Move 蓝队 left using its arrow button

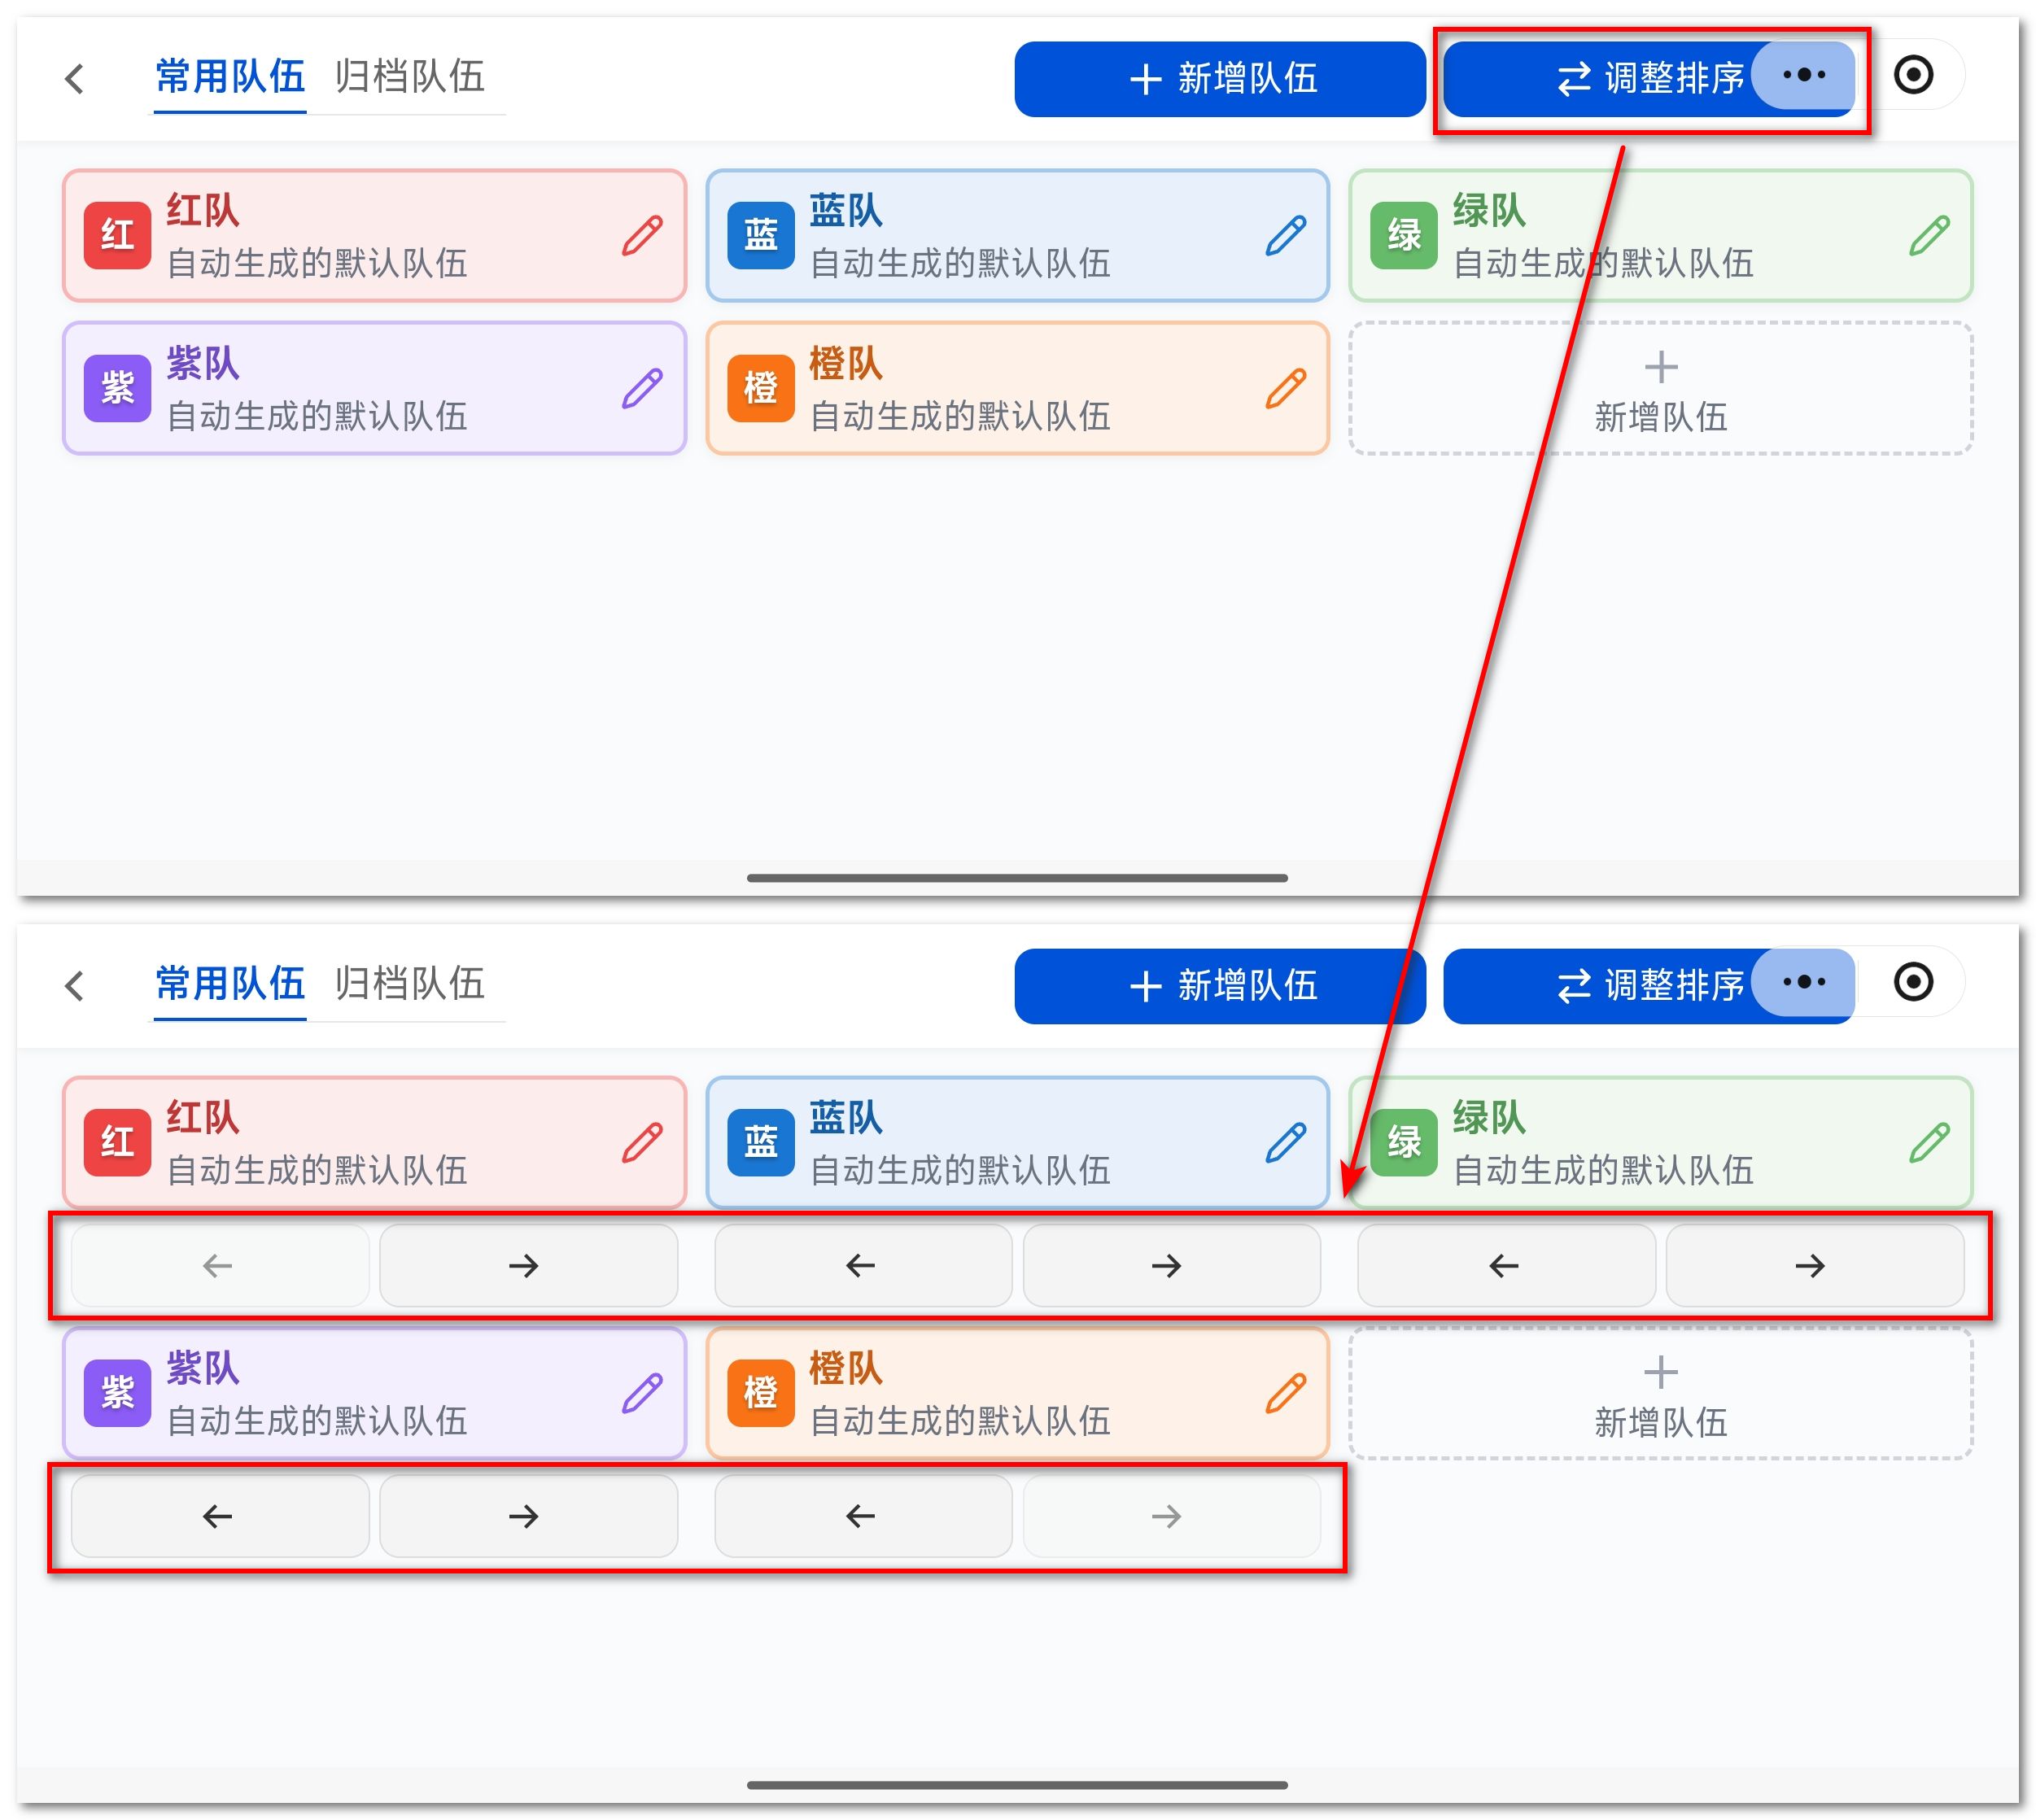(862, 1265)
